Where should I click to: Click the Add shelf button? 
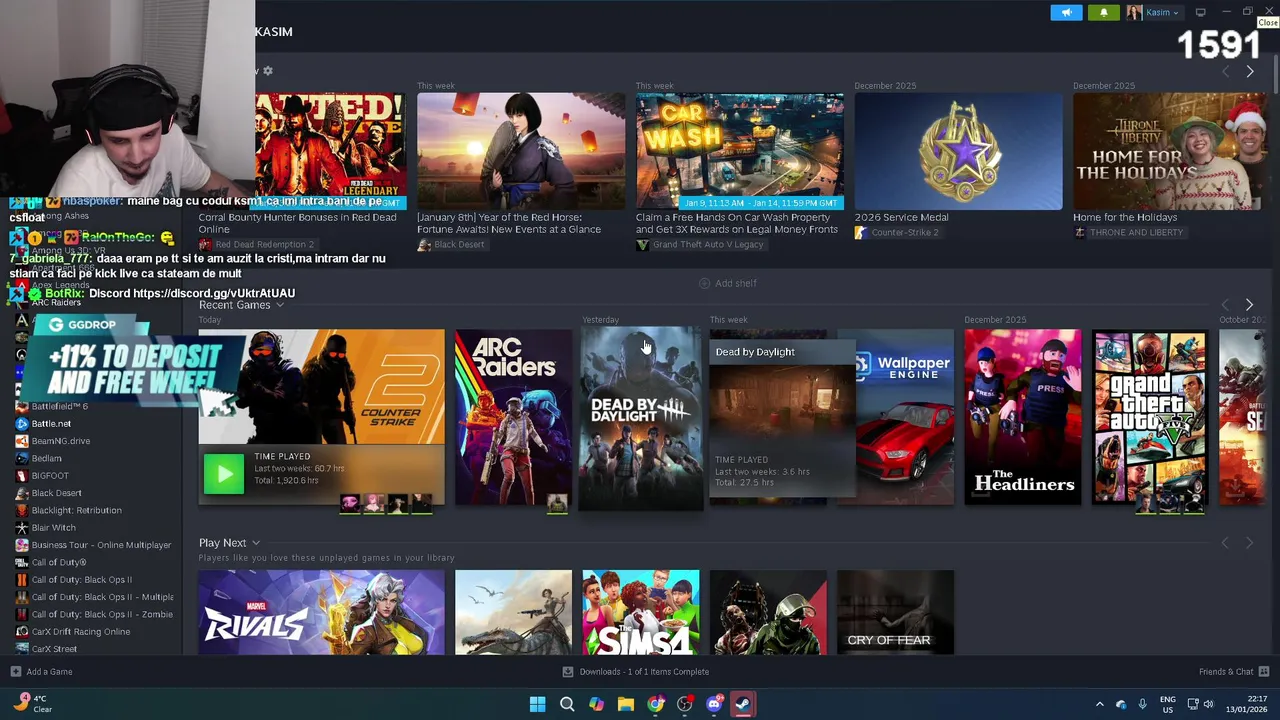[x=727, y=283]
